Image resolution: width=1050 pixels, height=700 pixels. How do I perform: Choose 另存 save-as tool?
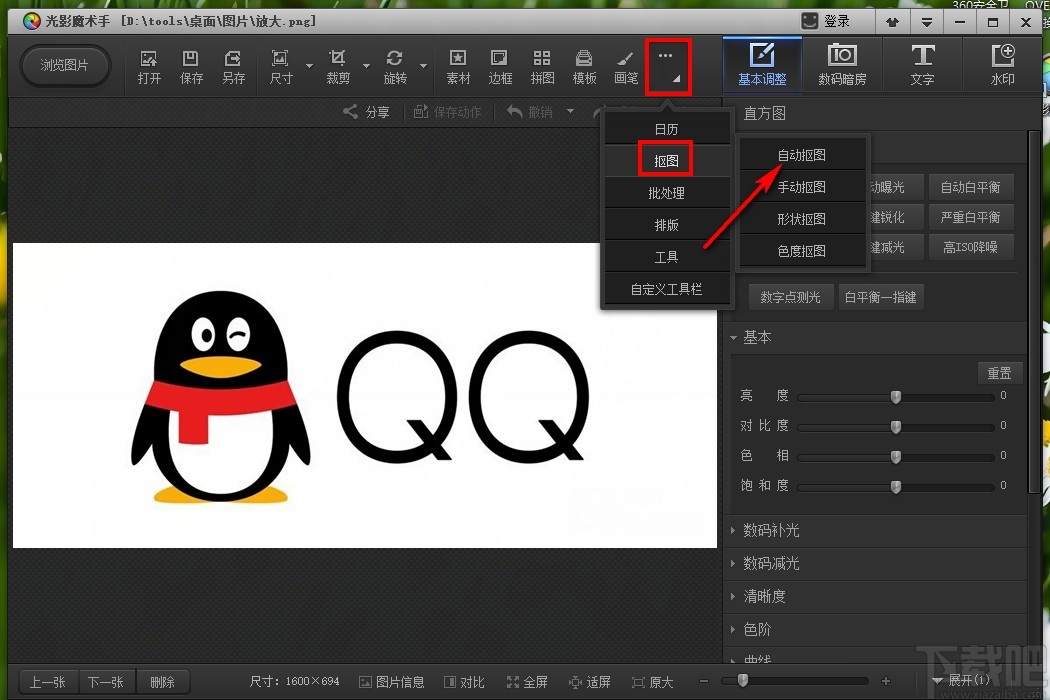(233, 67)
